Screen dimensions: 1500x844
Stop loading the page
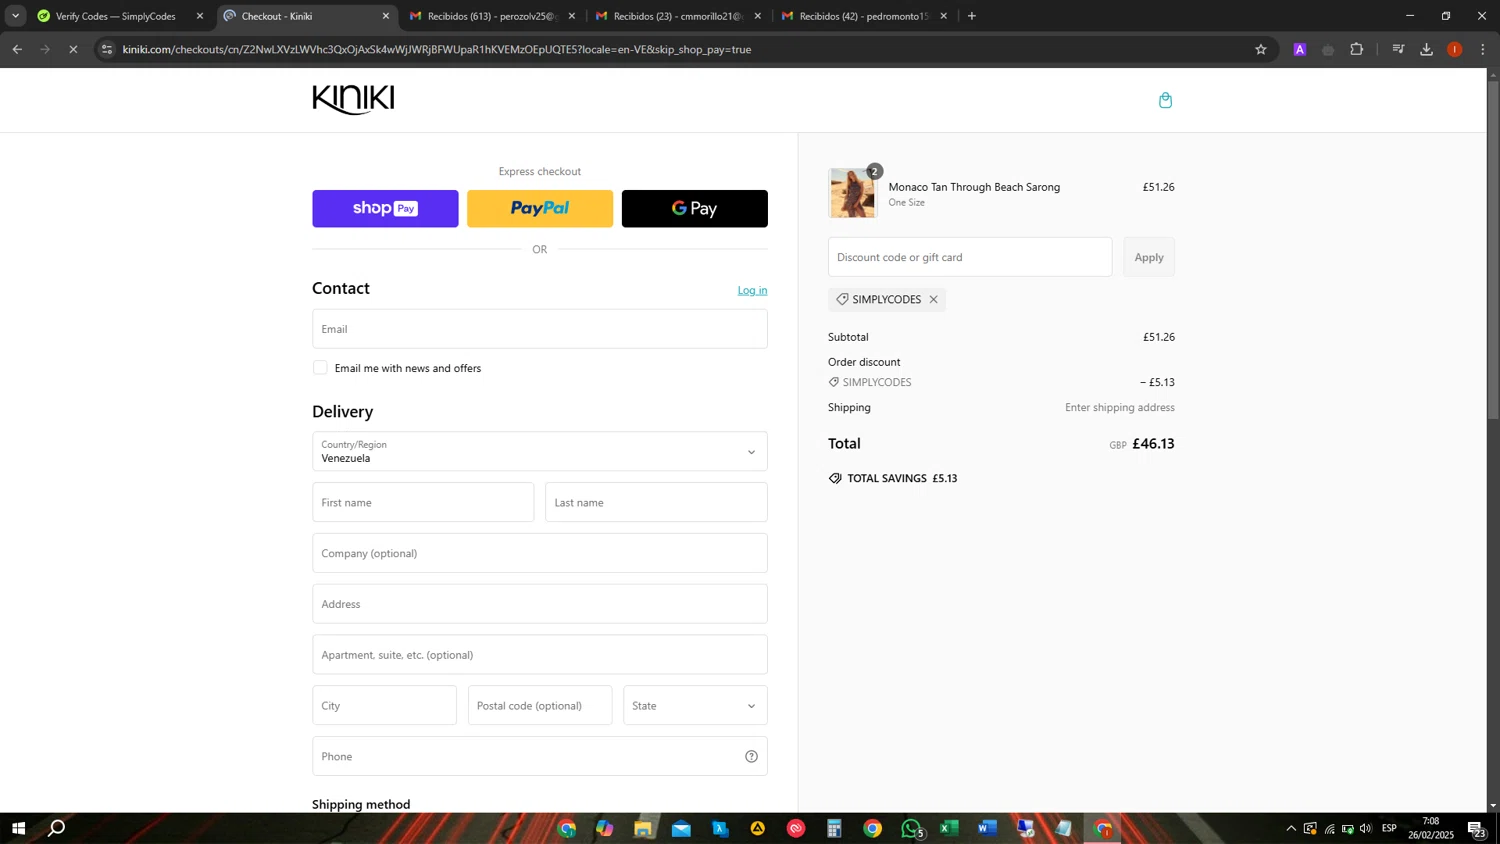(x=73, y=49)
